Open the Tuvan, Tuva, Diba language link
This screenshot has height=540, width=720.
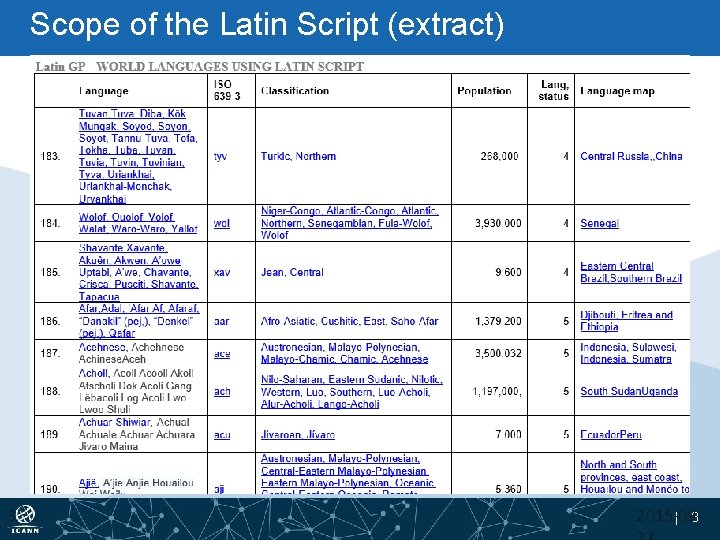(138, 156)
